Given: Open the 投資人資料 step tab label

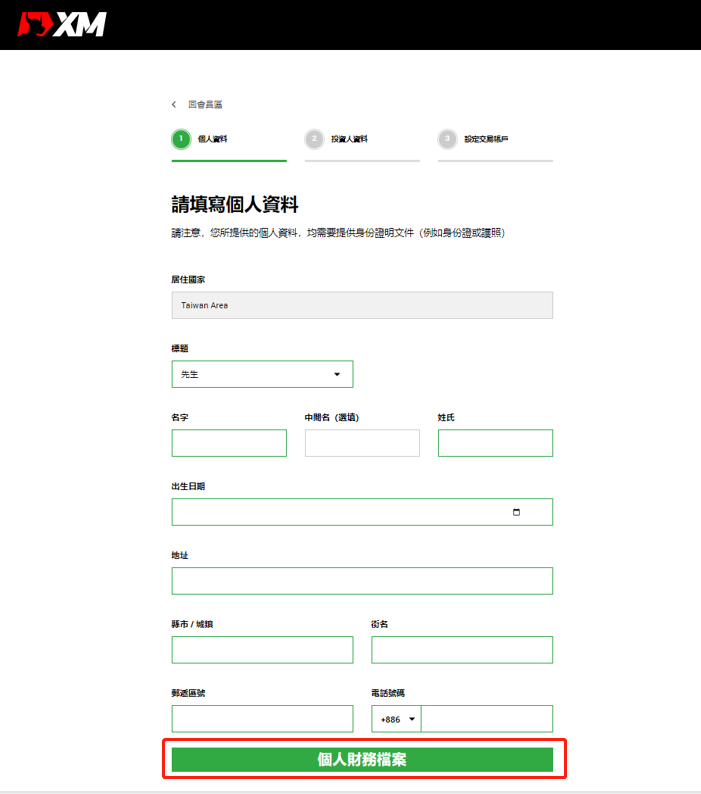Looking at the screenshot, I should click(x=349, y=139).
